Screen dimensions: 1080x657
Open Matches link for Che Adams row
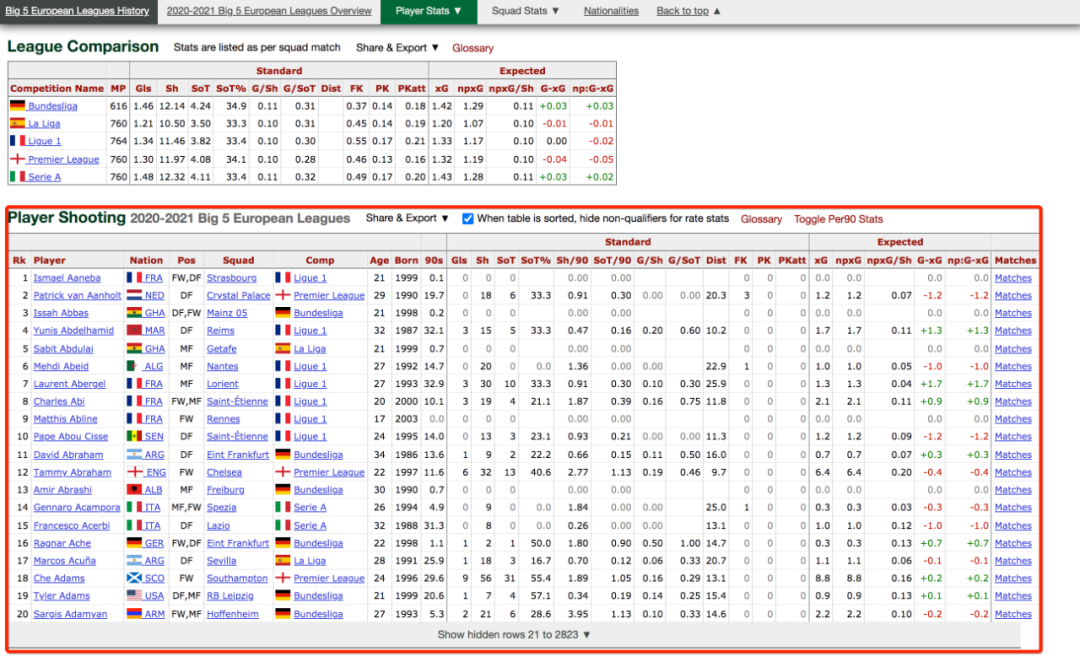(1013, 578)
